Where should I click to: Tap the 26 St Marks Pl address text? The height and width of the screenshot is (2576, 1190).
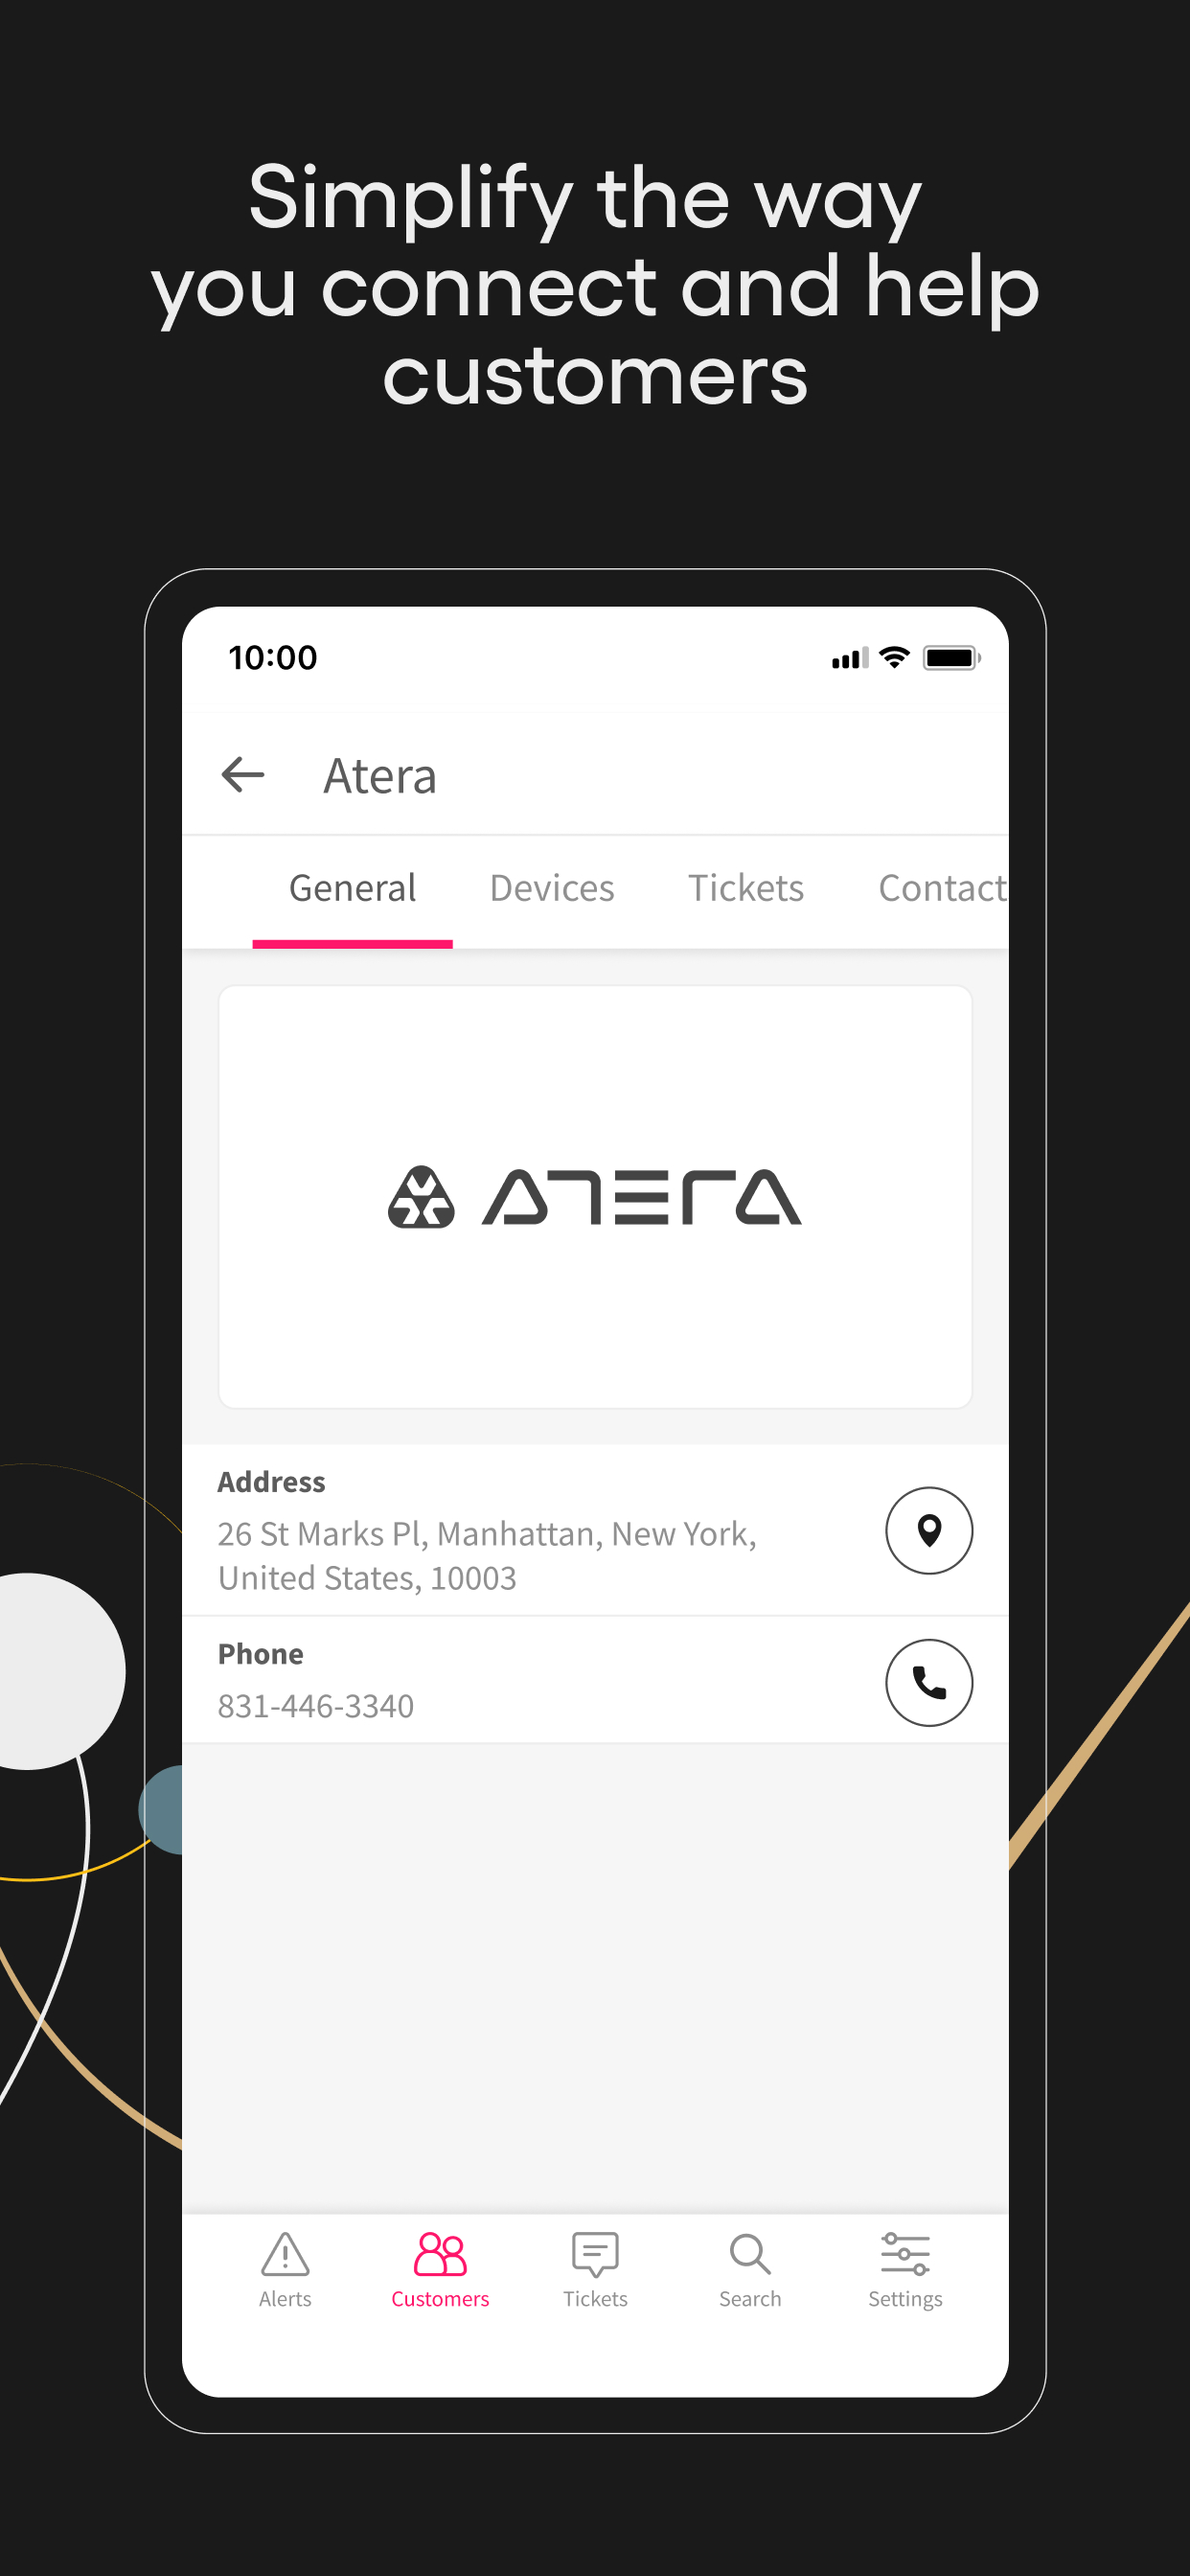[x=487, y=1555]
